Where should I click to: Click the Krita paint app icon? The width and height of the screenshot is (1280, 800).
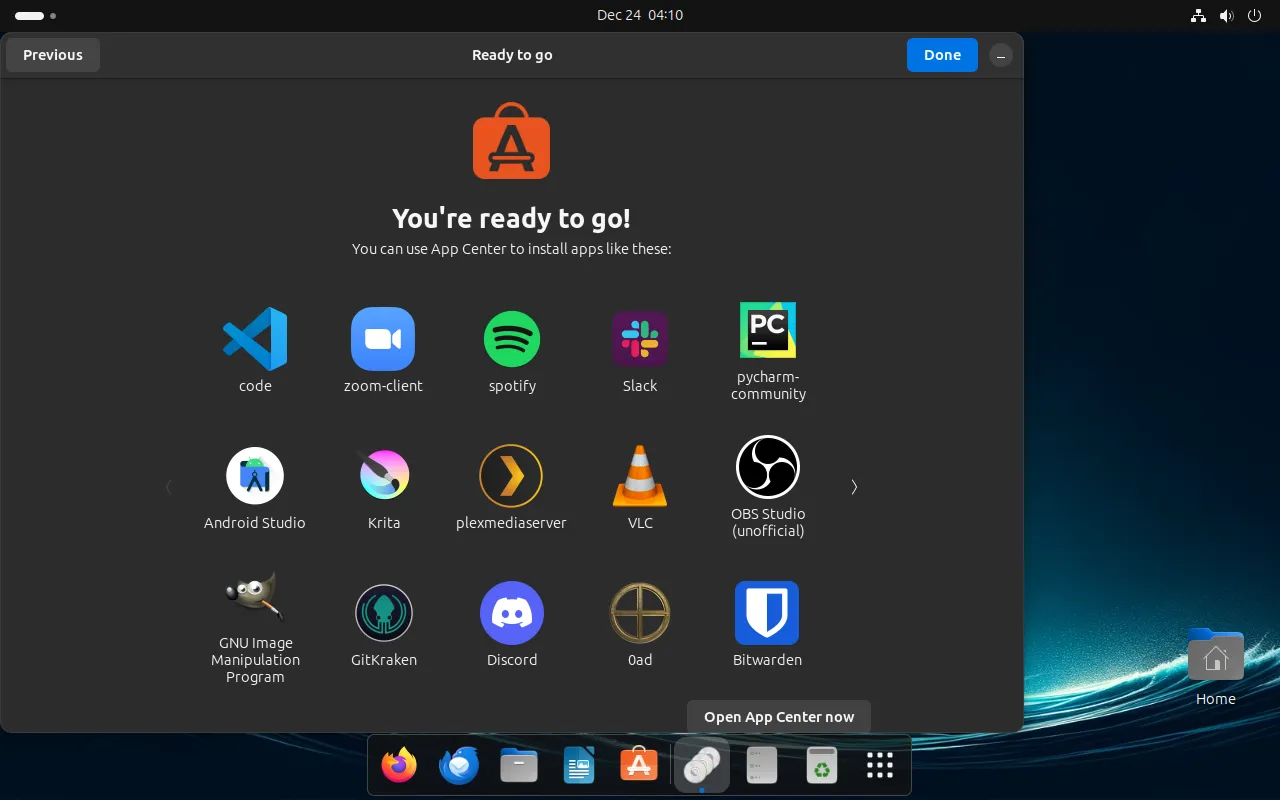384,476
